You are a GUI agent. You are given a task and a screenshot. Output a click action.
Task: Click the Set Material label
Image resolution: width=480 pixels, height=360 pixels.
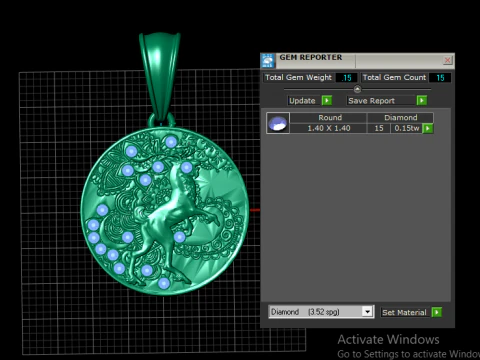tap(404, 312)
